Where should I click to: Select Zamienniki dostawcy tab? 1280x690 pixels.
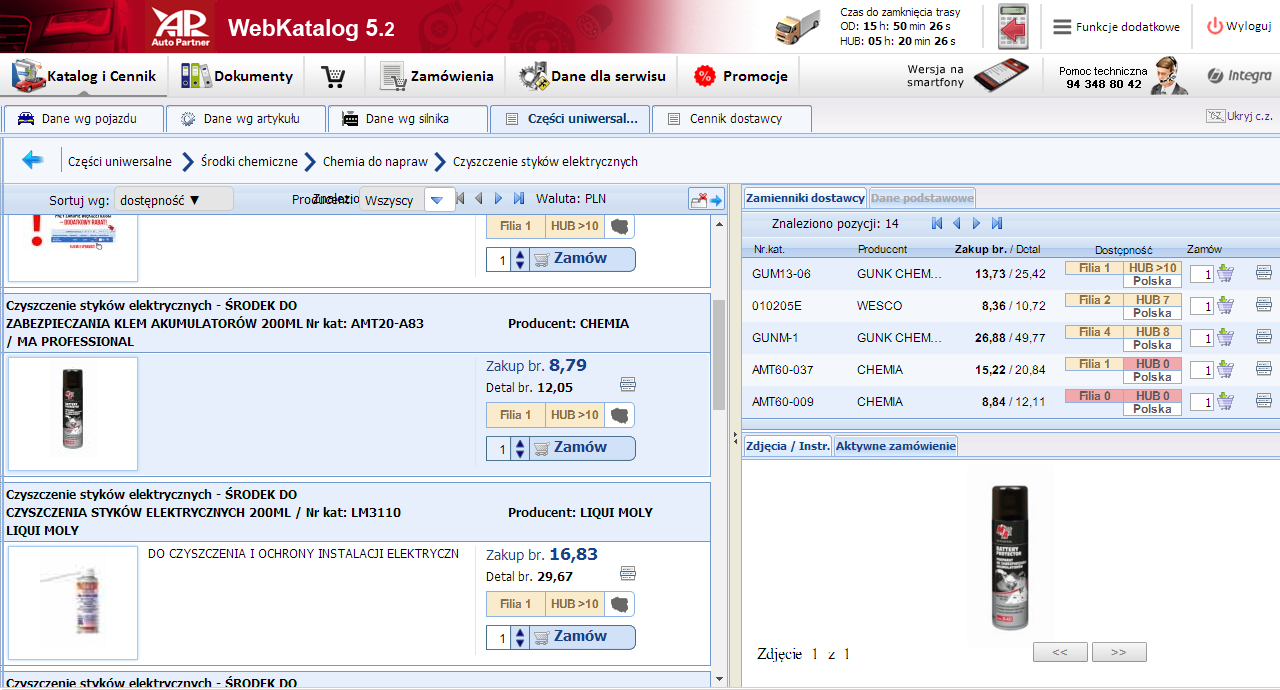805,198
